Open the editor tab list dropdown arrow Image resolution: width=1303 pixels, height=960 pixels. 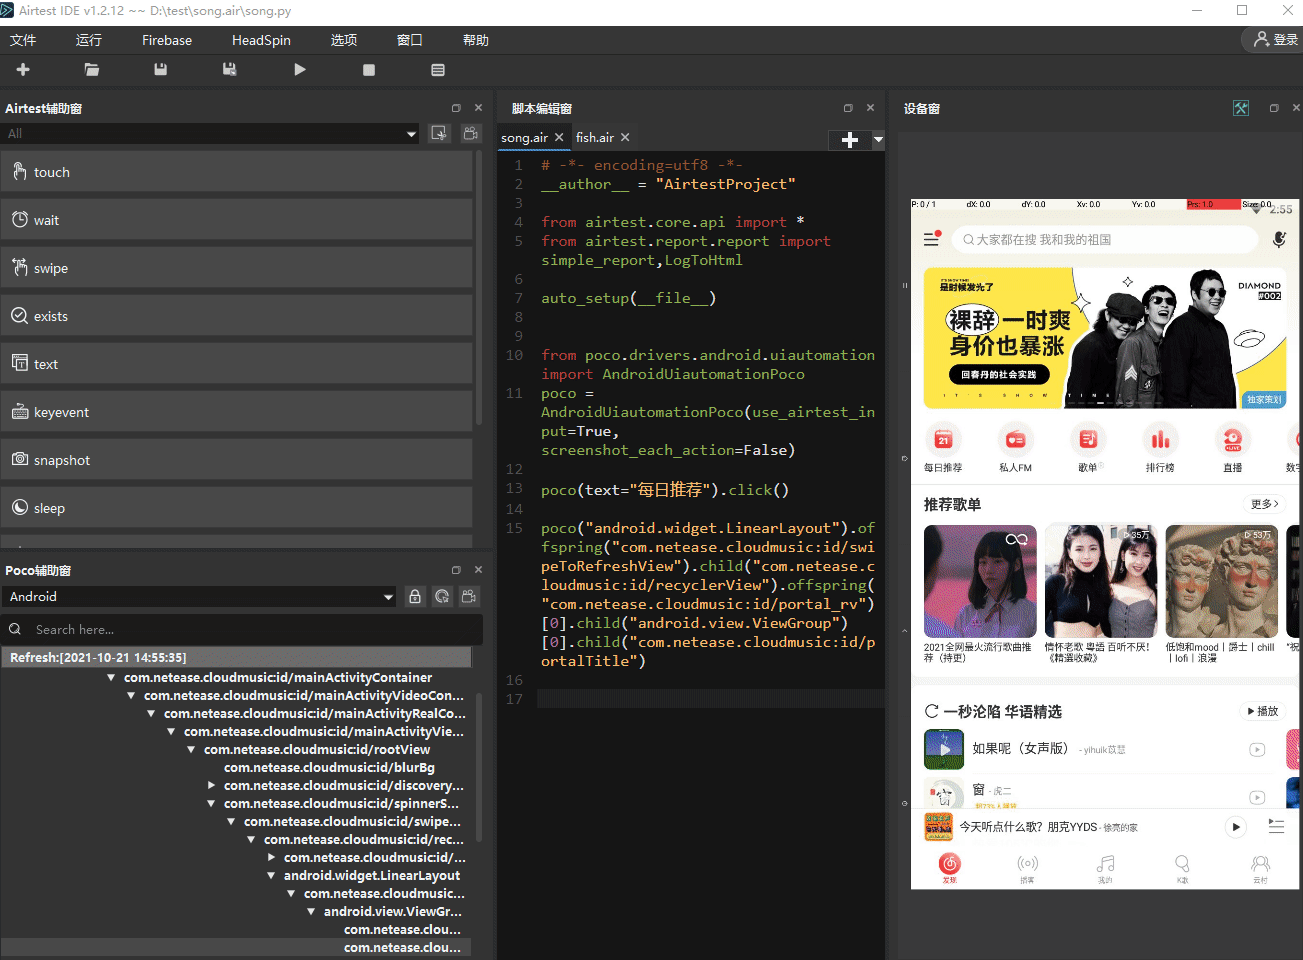click(x=878, y=140)
